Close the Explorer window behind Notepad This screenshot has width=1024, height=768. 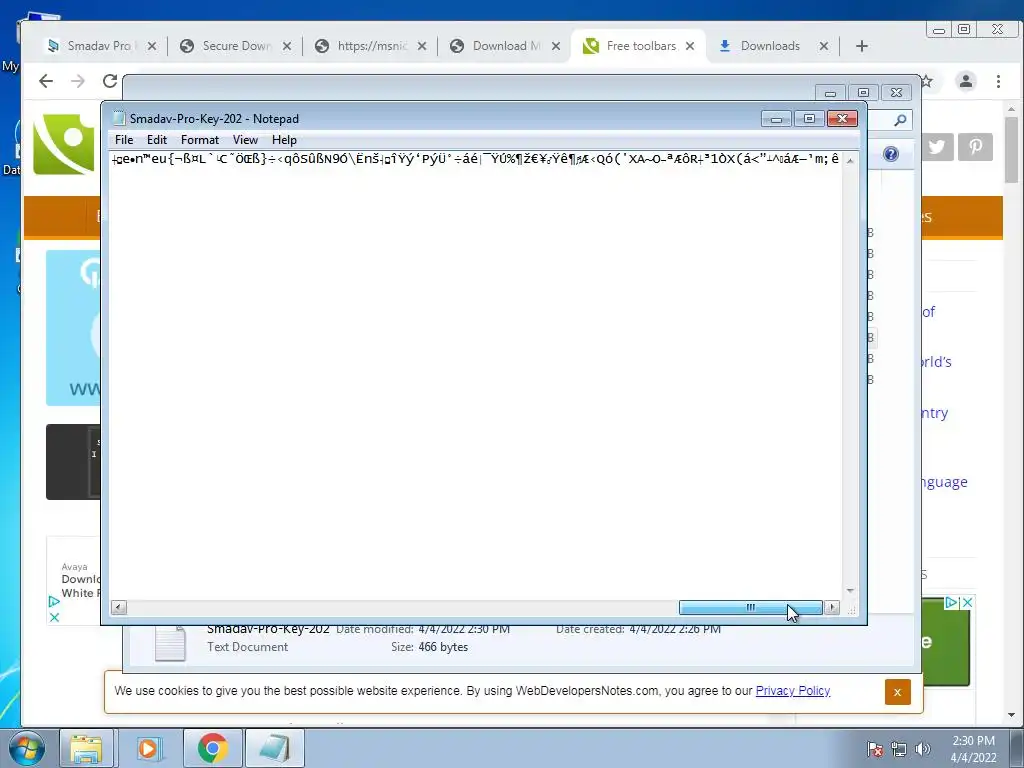click(897, 93)
